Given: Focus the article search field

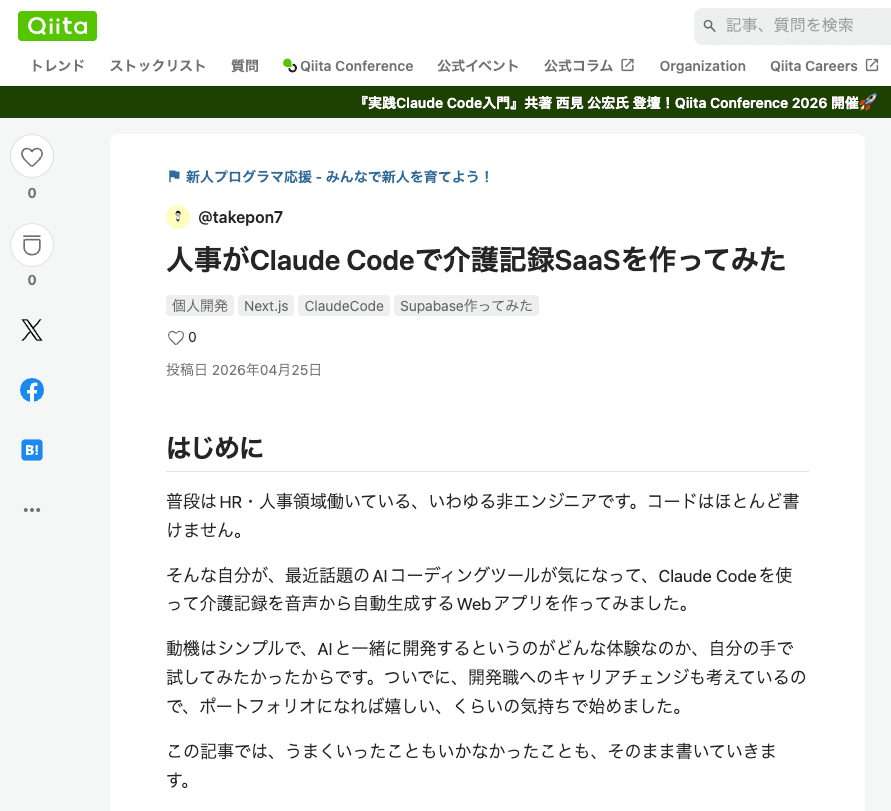Looking at the screenshot, I should pos(792,26).
